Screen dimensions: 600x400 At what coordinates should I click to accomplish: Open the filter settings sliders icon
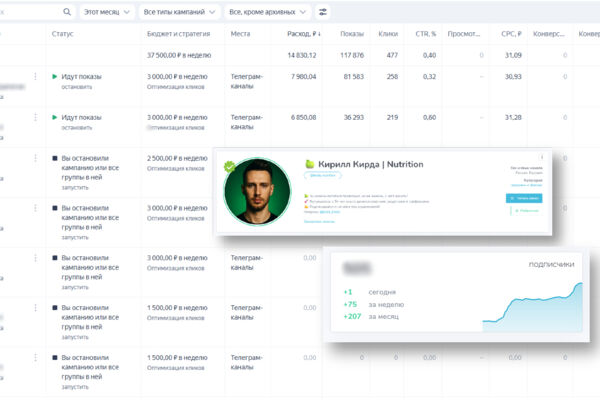323,12
